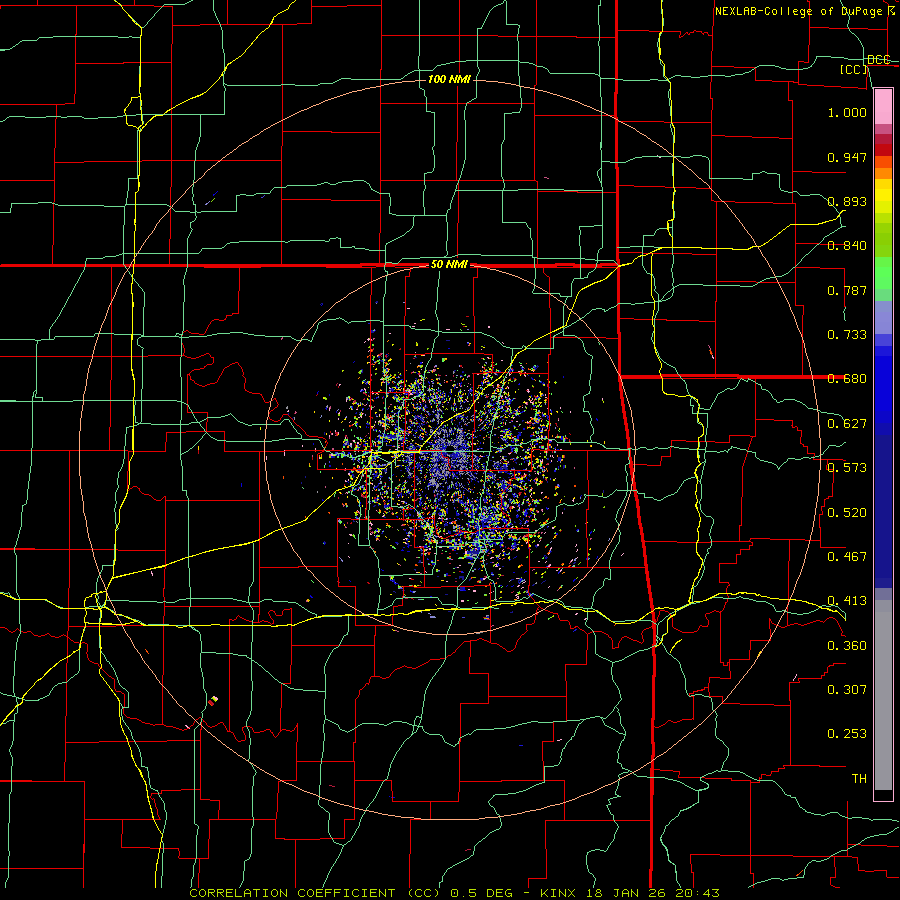The height and width of the screenshot is (900, 900).
Task: Click the CORRELATION COEFFICIENT title text
Action: pyautogui.click(x=292, y=893)
